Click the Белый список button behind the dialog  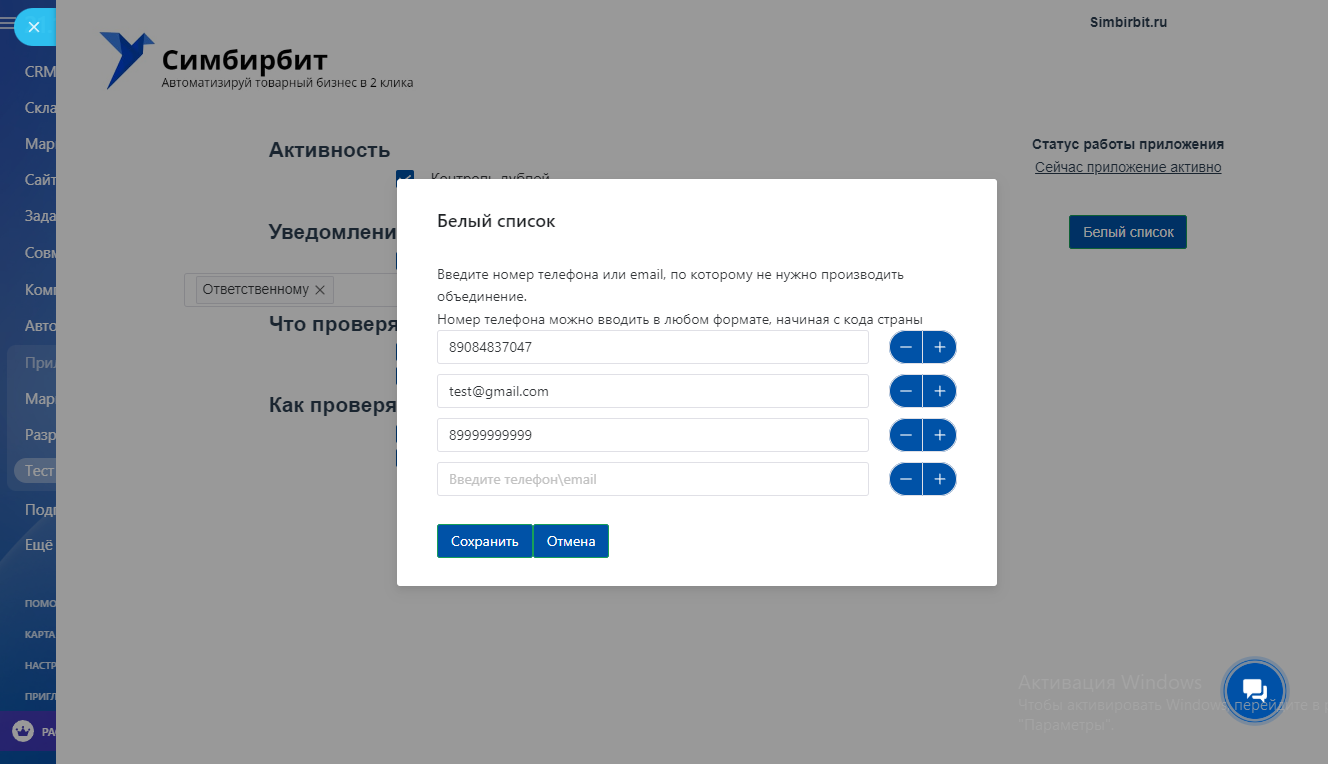coord(1128,232)
